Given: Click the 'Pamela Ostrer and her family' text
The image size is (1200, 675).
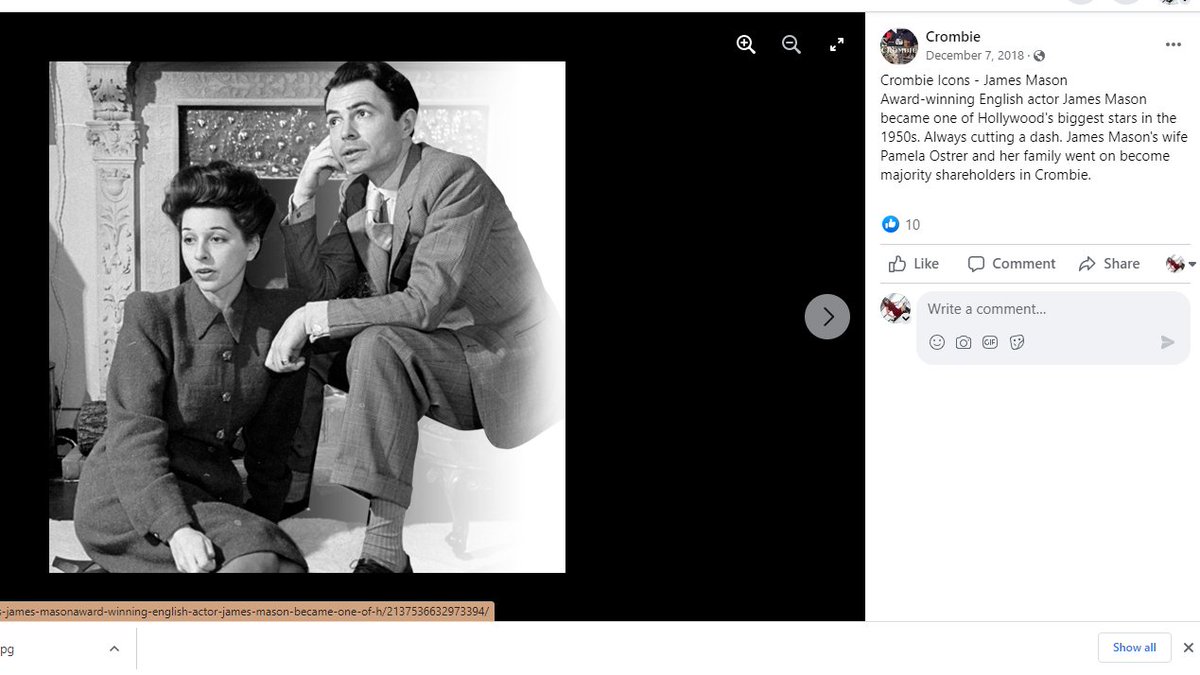Looking at the screenshot, I should tap(984, 156).
